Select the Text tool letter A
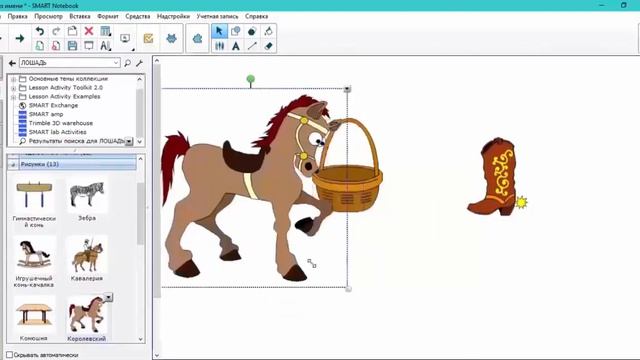The width and height of the screenshot is (640, 360). tap(236, 46)
